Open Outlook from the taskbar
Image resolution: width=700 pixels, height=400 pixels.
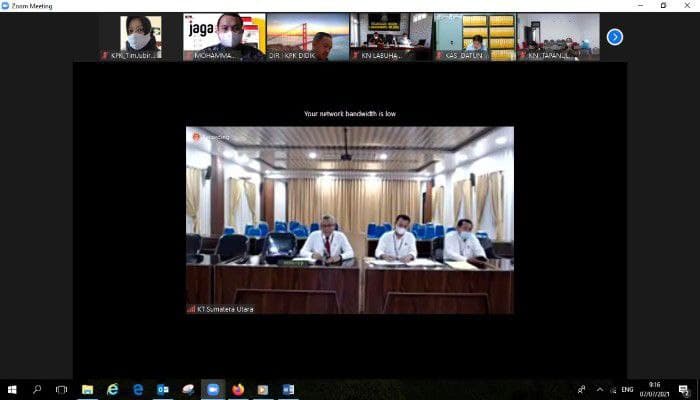163,390
